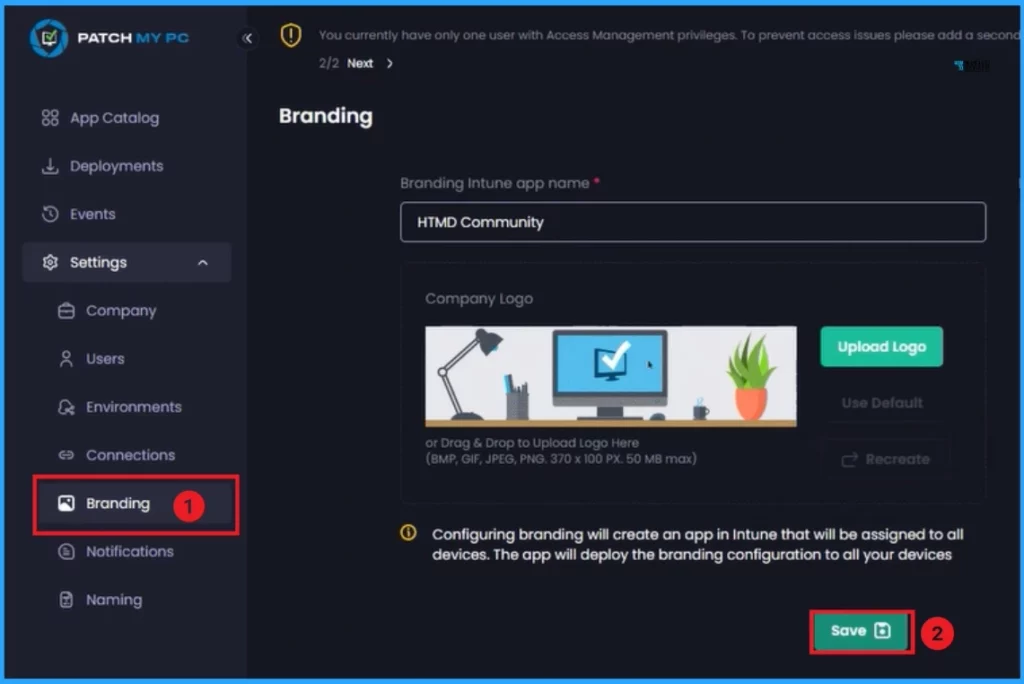The height and width of the screenshot is (684, 1024).
Task: Click the Connections link icon
Action: pyautogui.click(x=66, y=455)
